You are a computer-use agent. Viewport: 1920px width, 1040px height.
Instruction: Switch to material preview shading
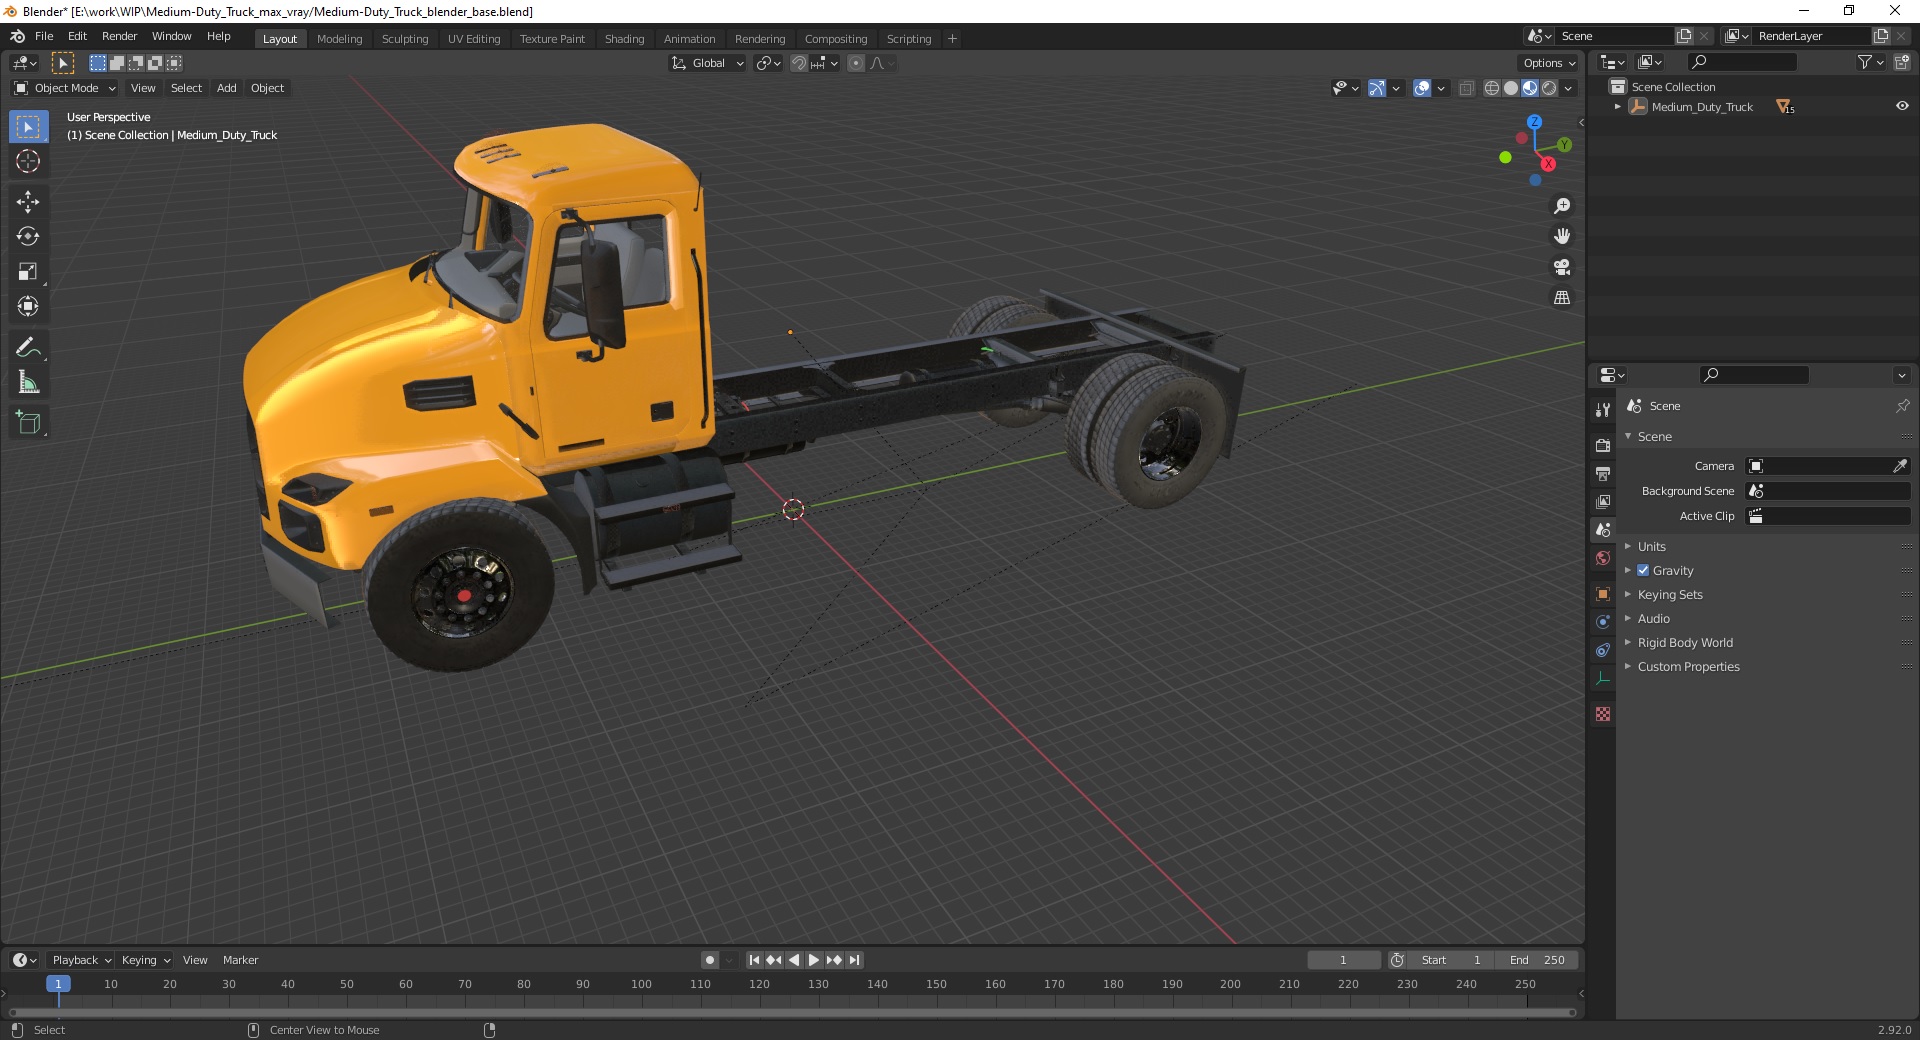[x=1530, y=88]
